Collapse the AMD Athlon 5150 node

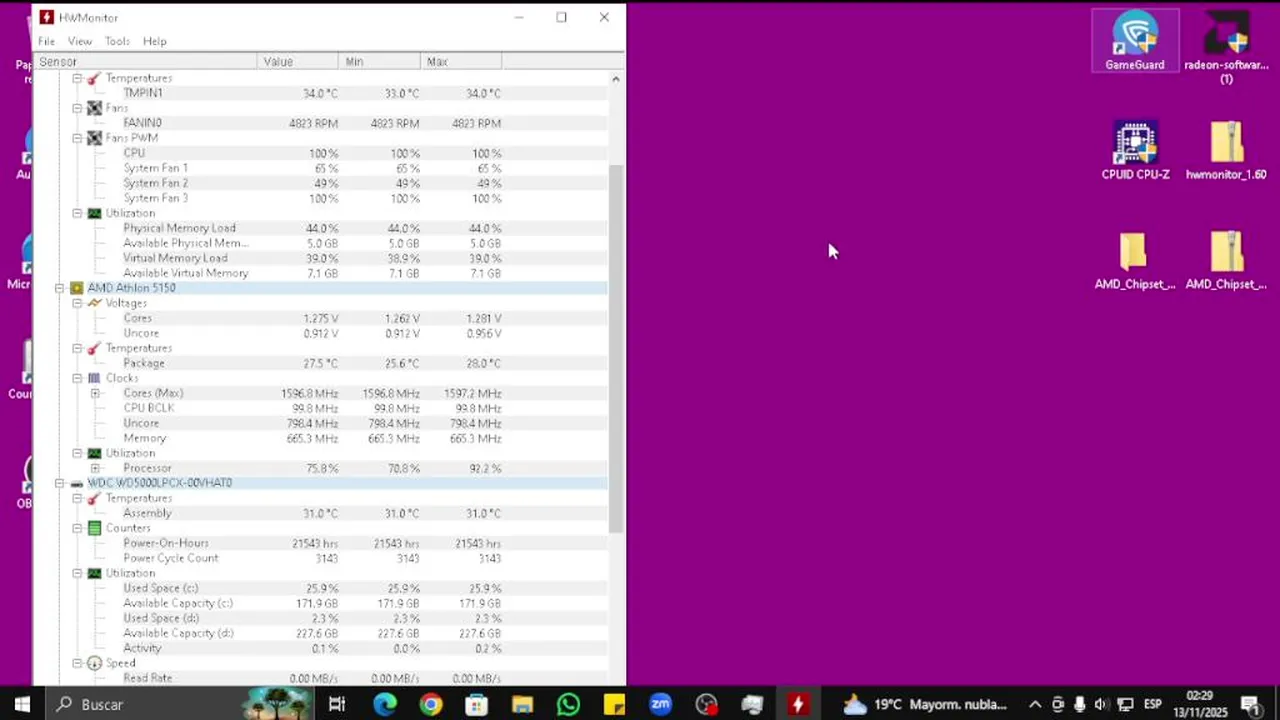coord(60,288)
